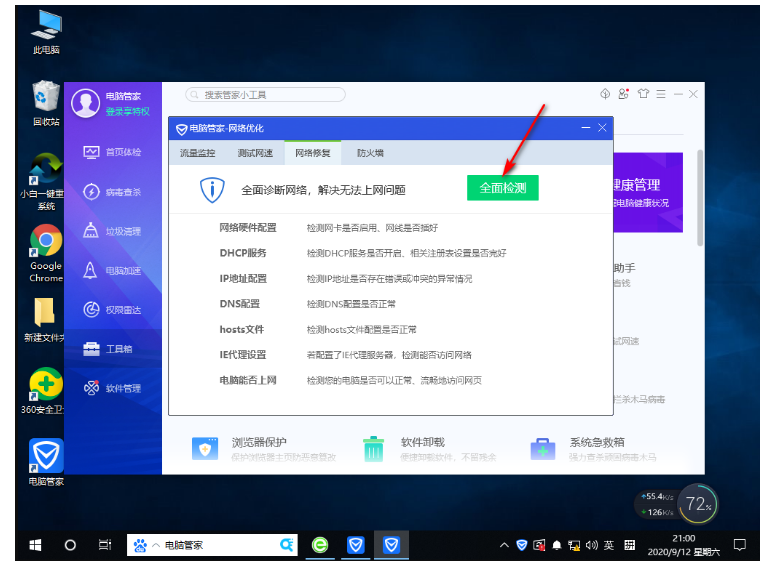Click the DHCP服务 row label
The width and height of the screenshot is (779, 570).
243,253
